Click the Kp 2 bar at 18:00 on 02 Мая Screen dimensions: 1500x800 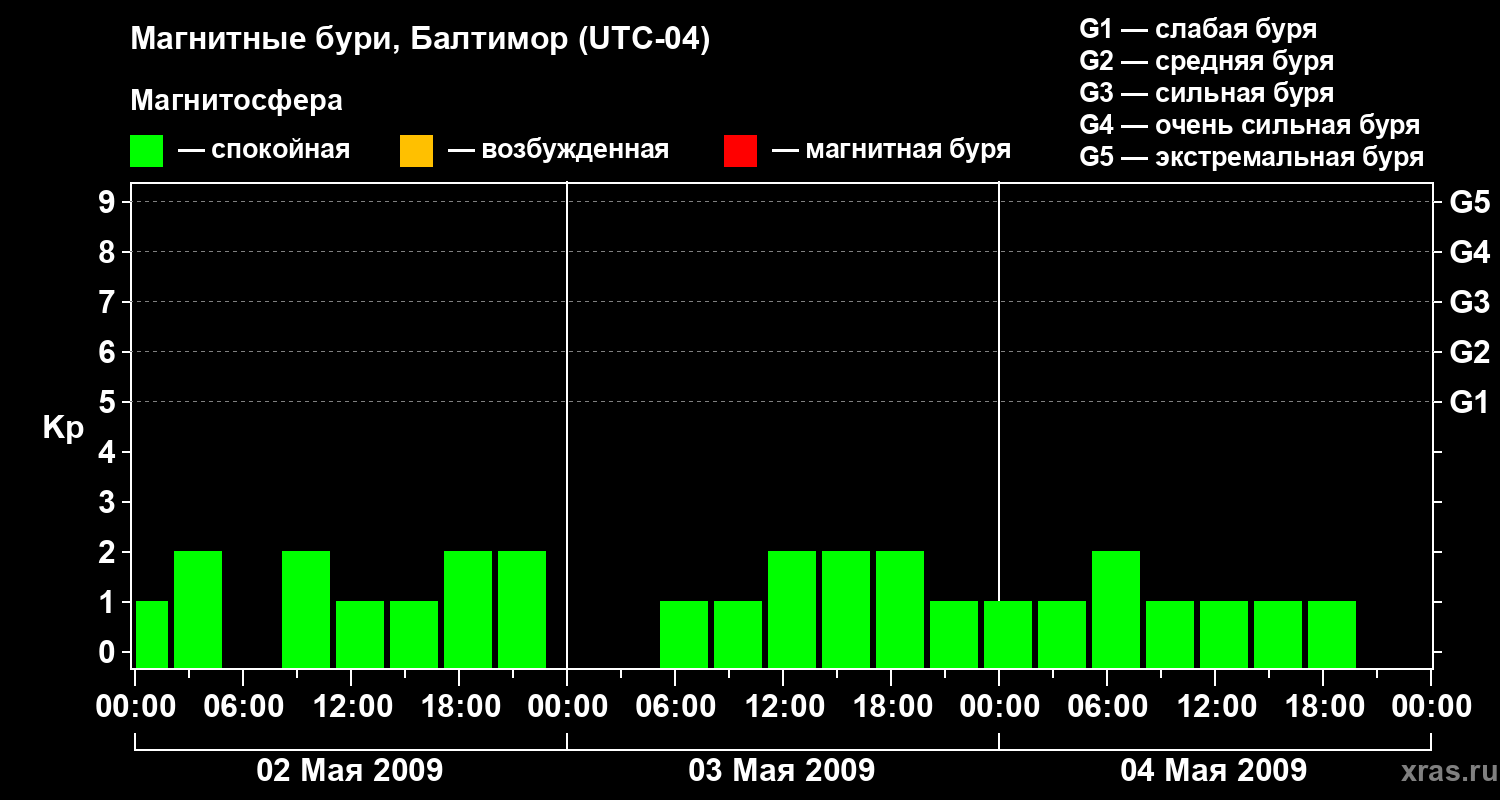468,609
